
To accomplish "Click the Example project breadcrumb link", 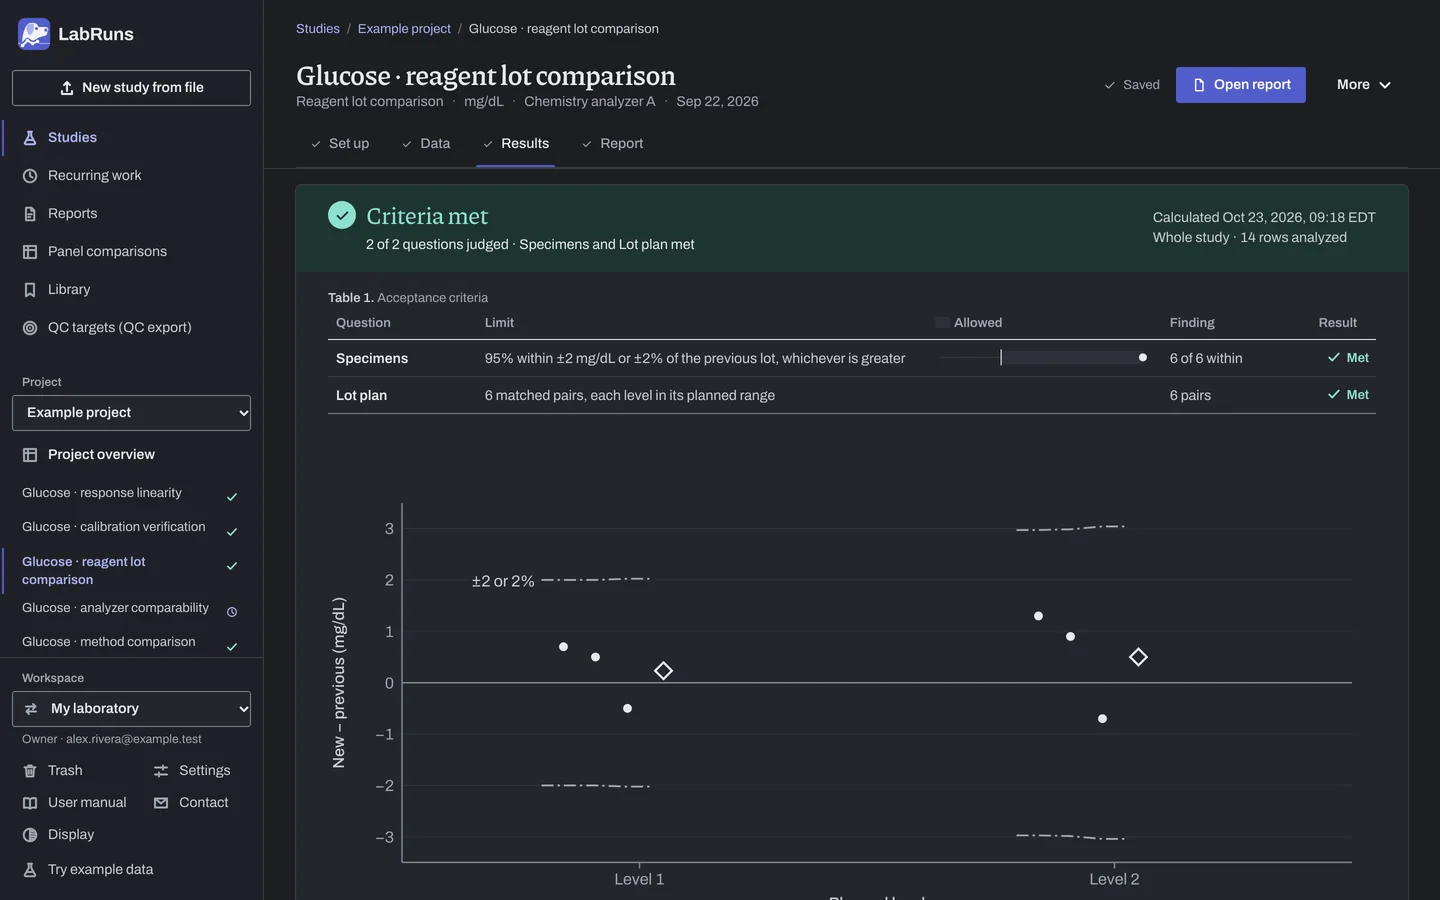I will (404, 29).
